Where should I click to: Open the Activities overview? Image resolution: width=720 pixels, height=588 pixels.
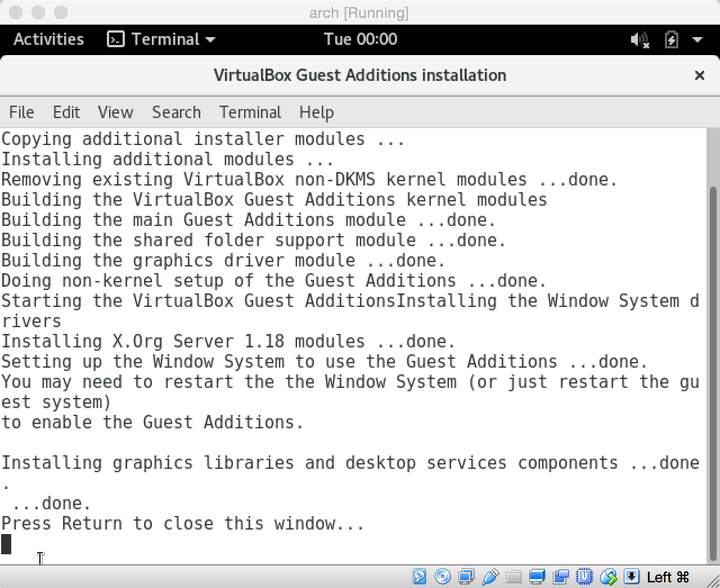tap(49, 39)
